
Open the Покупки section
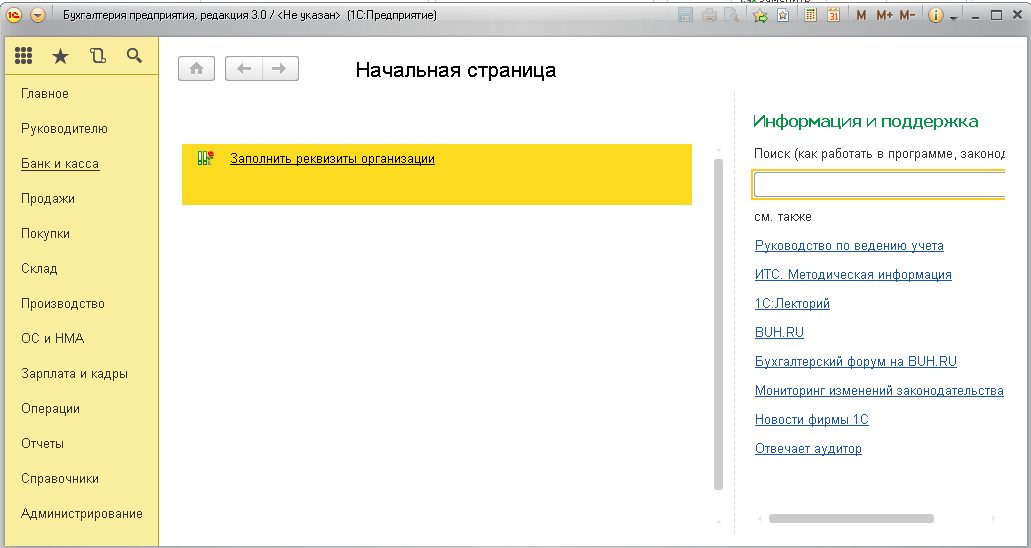pyautogui.click(x=45, y=234)
